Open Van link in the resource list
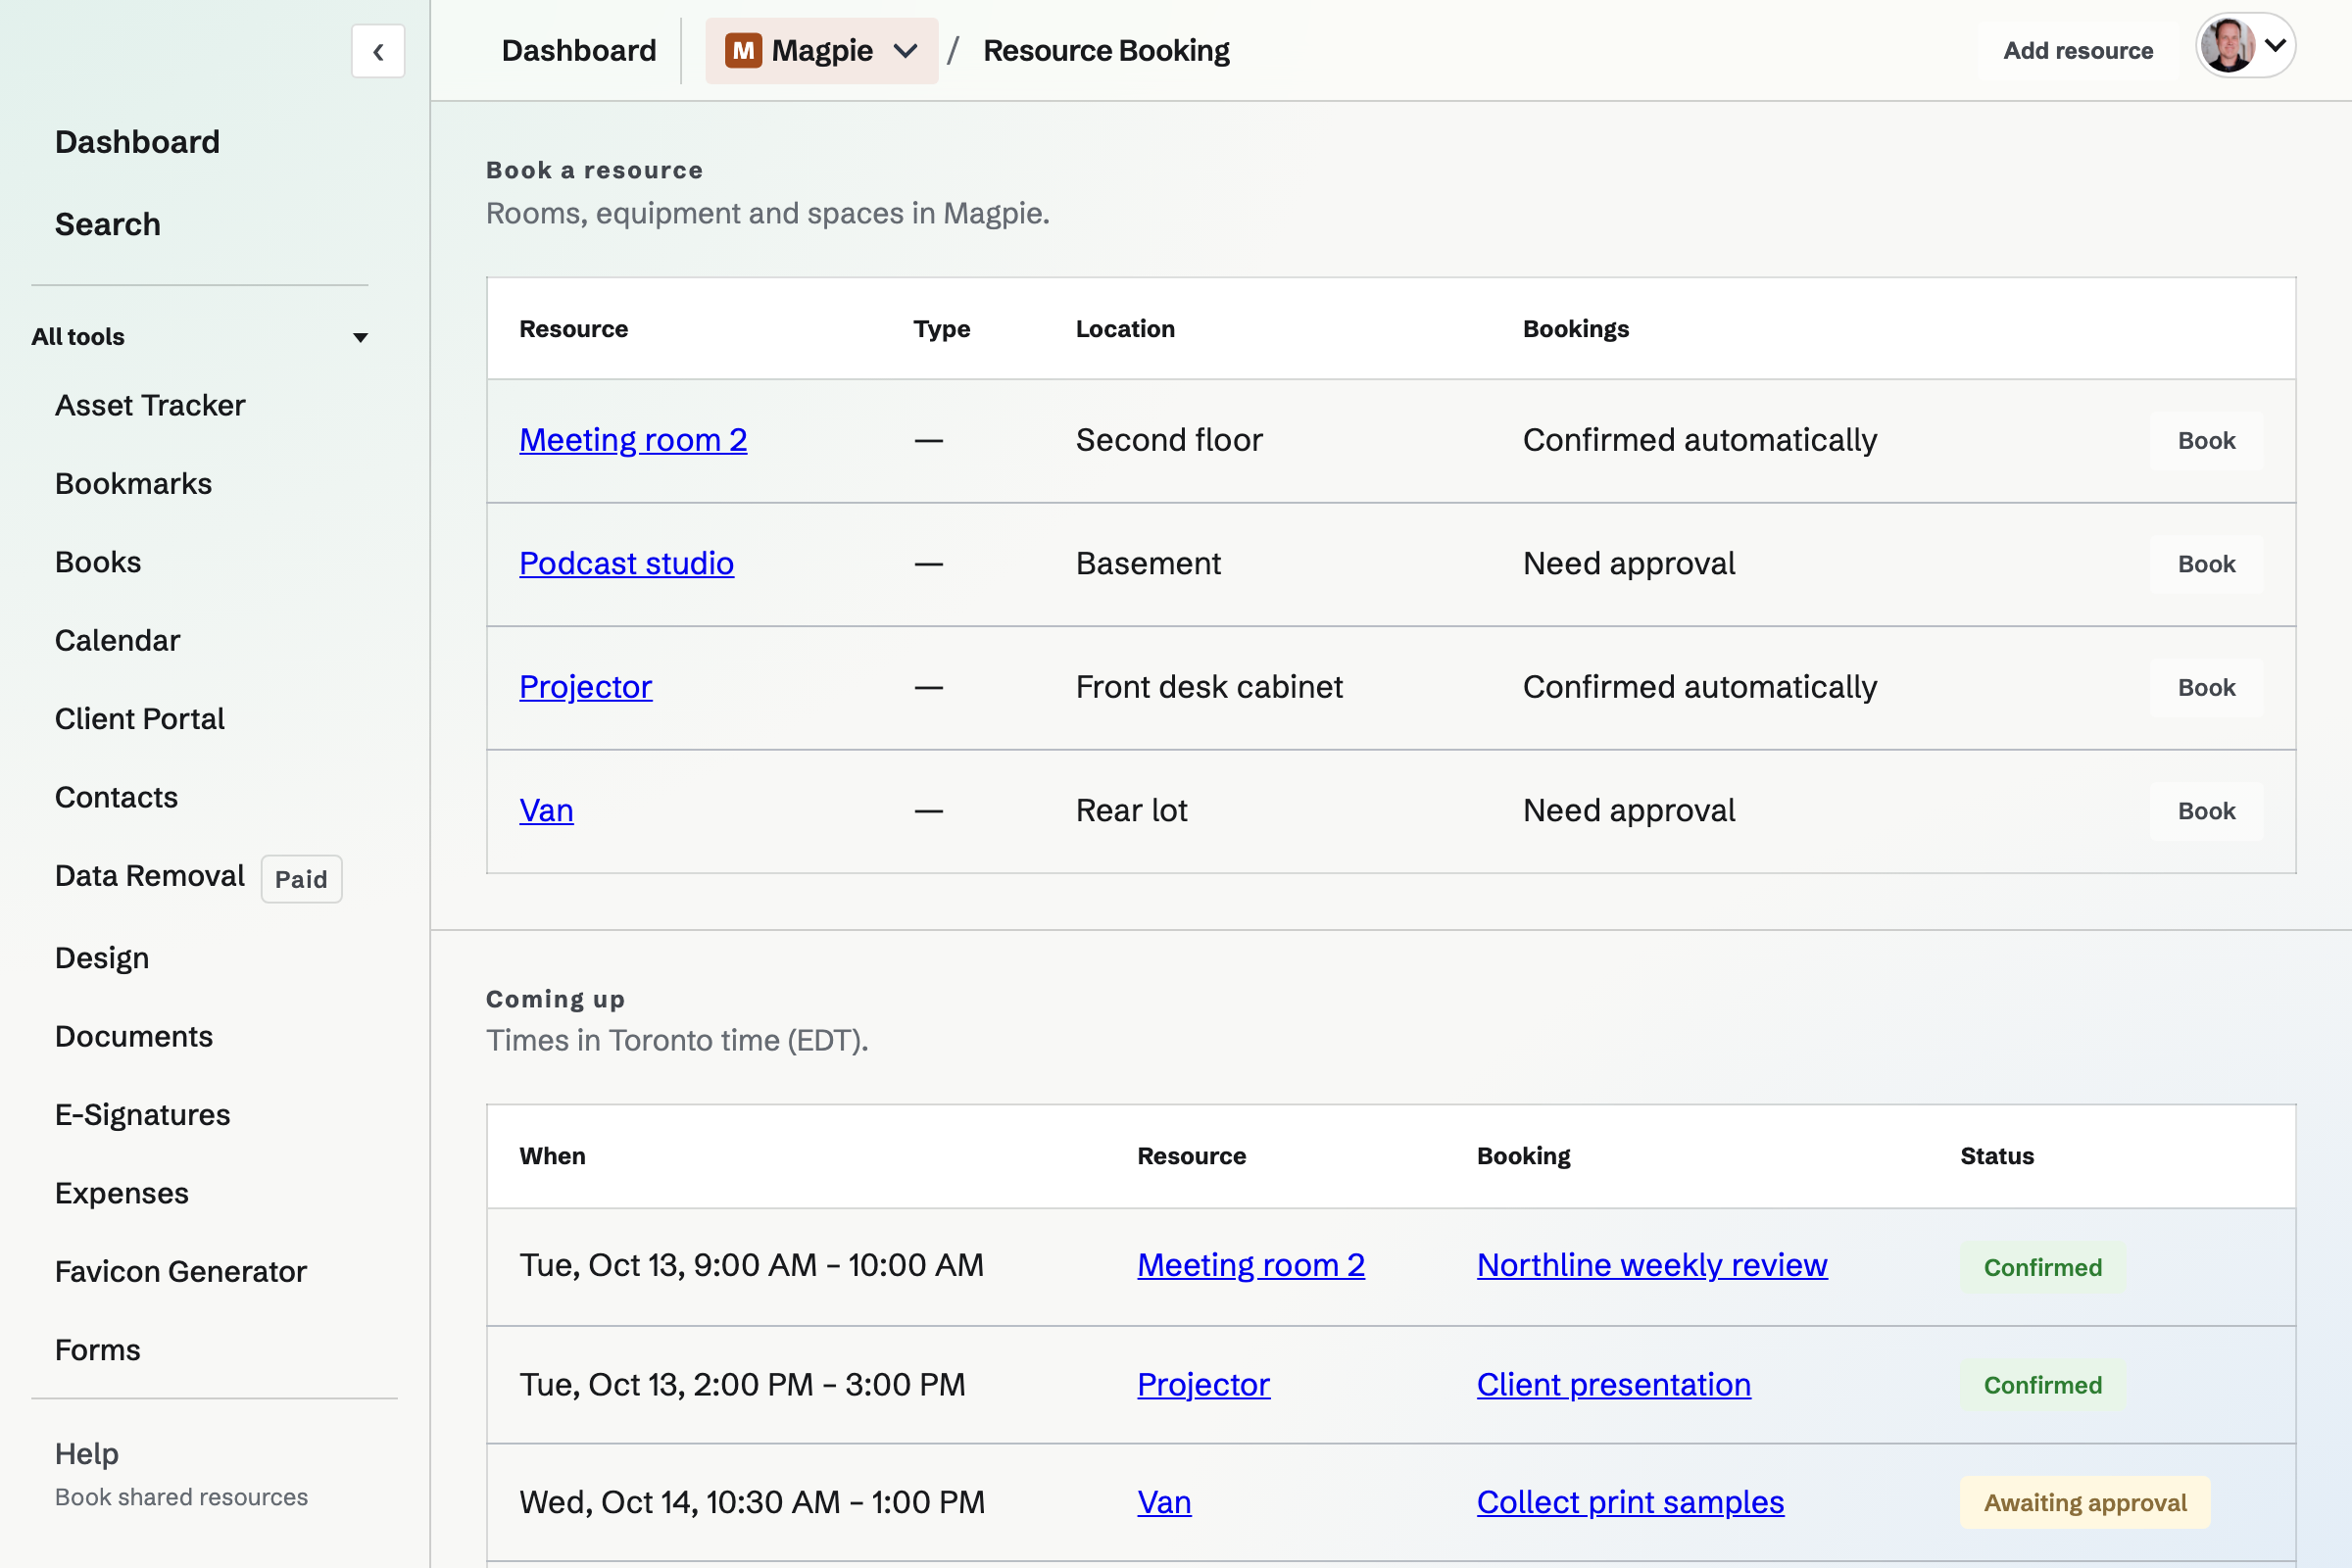The width and height of the screenshot is (2352, 1568). point(547,811)
